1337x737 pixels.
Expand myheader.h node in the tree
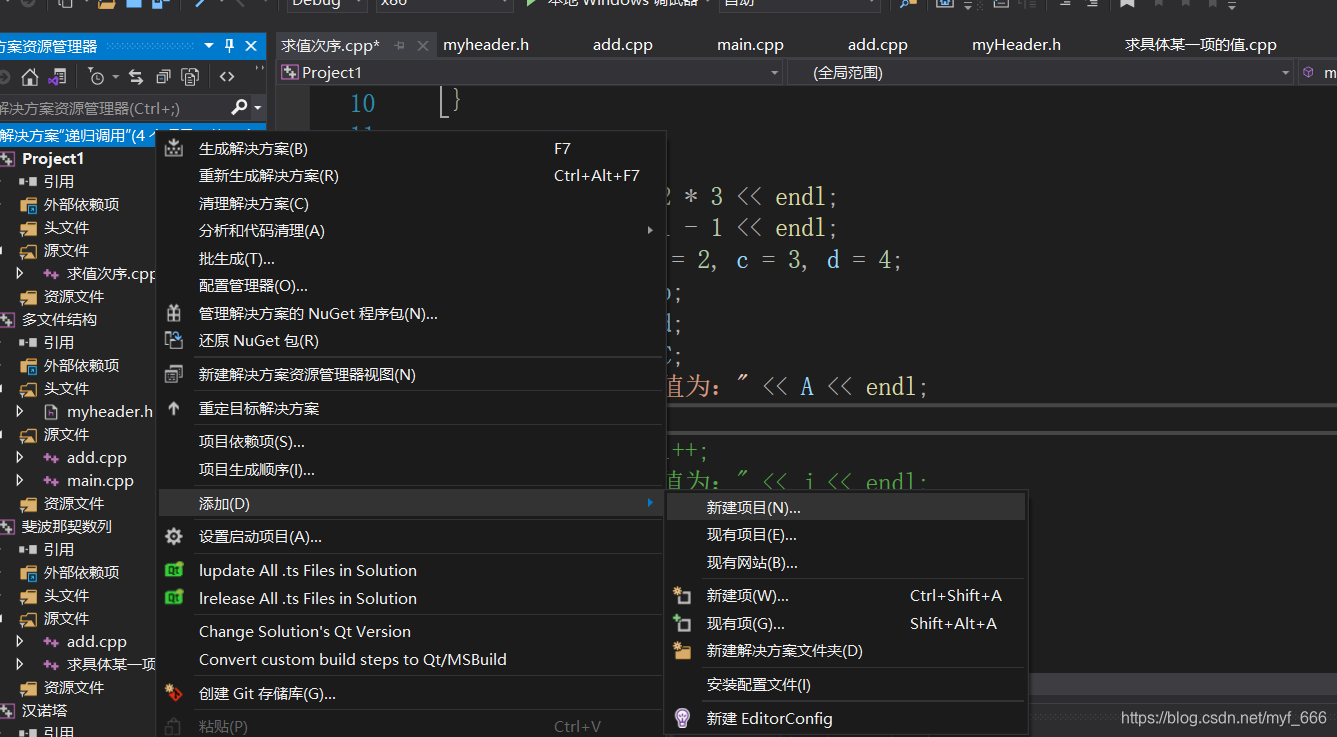(x=19, y=411)
